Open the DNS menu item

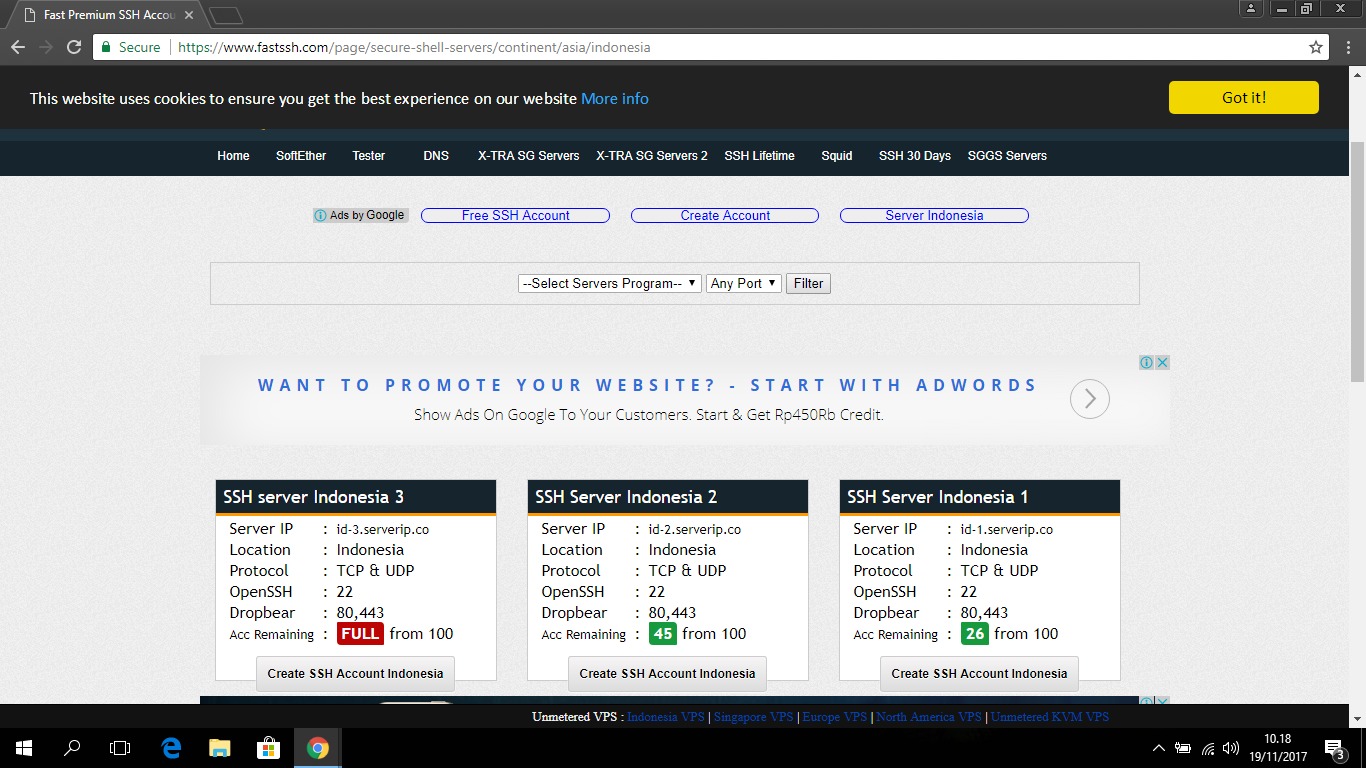[x=436, y=156]
